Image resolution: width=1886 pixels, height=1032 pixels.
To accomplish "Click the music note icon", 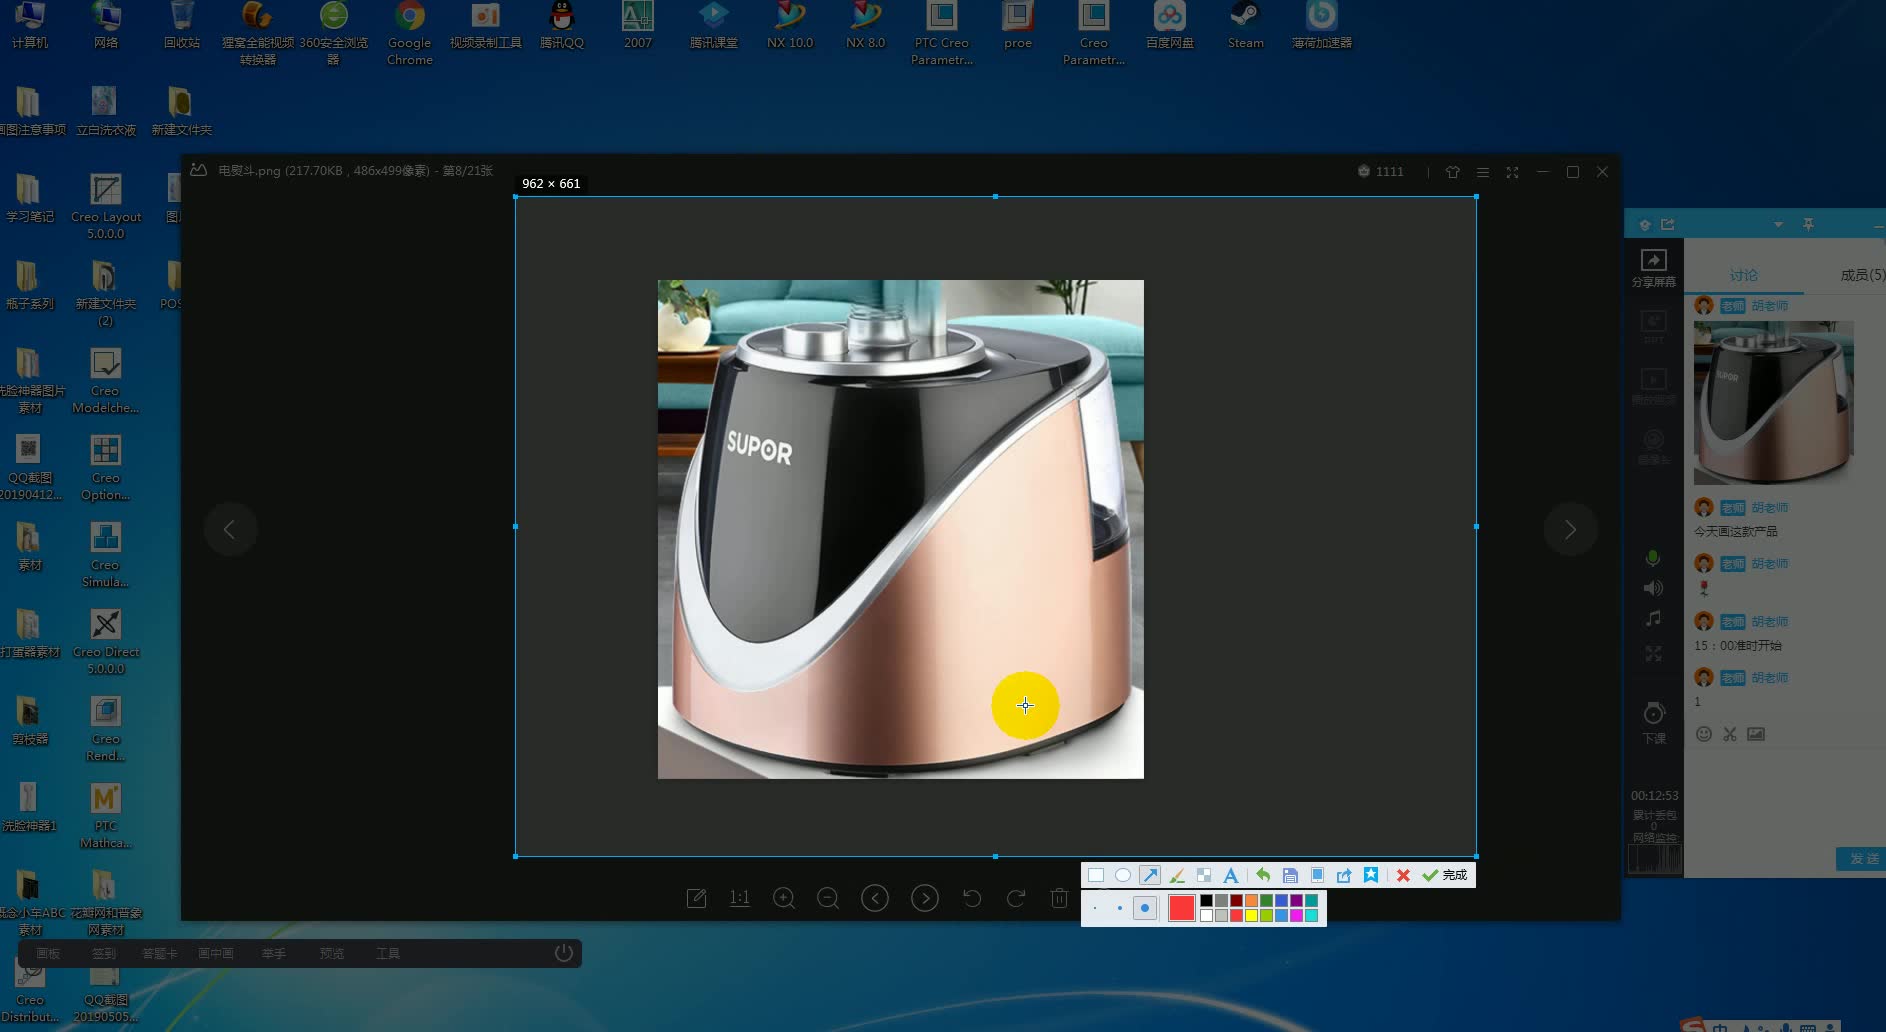I will [x=1653, y=619].
